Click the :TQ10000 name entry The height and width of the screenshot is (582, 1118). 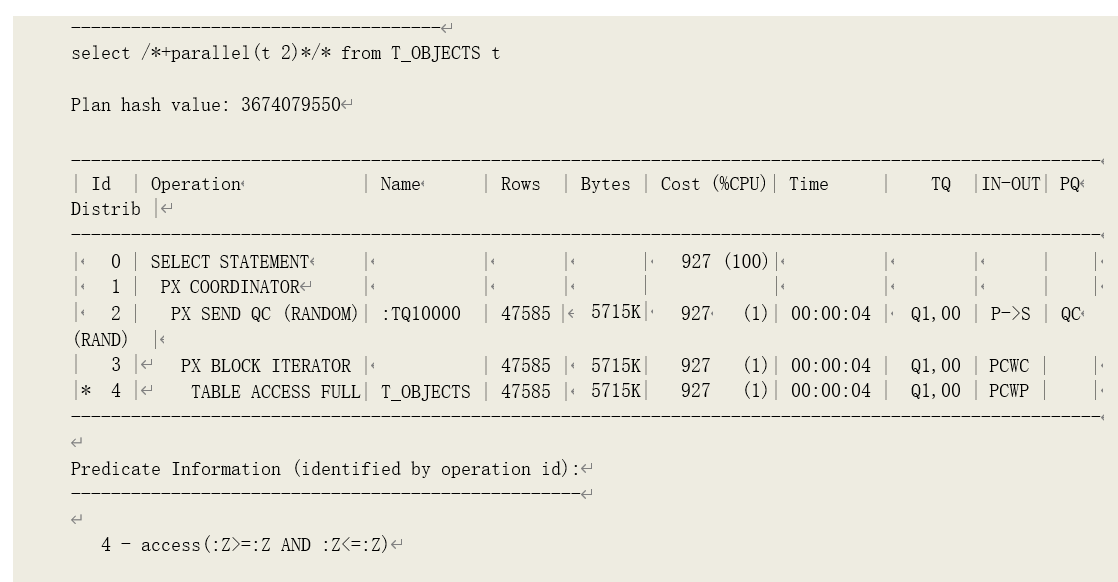click(421, 314)
